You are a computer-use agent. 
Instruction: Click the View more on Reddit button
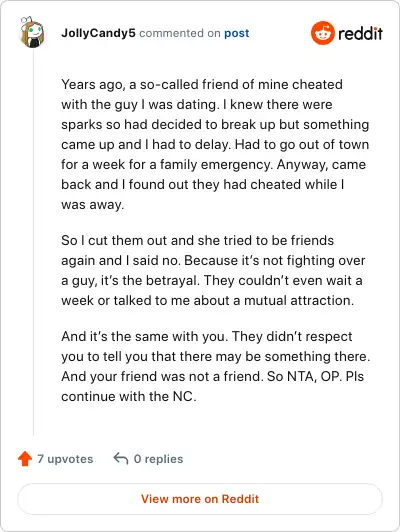click(200, 499)
